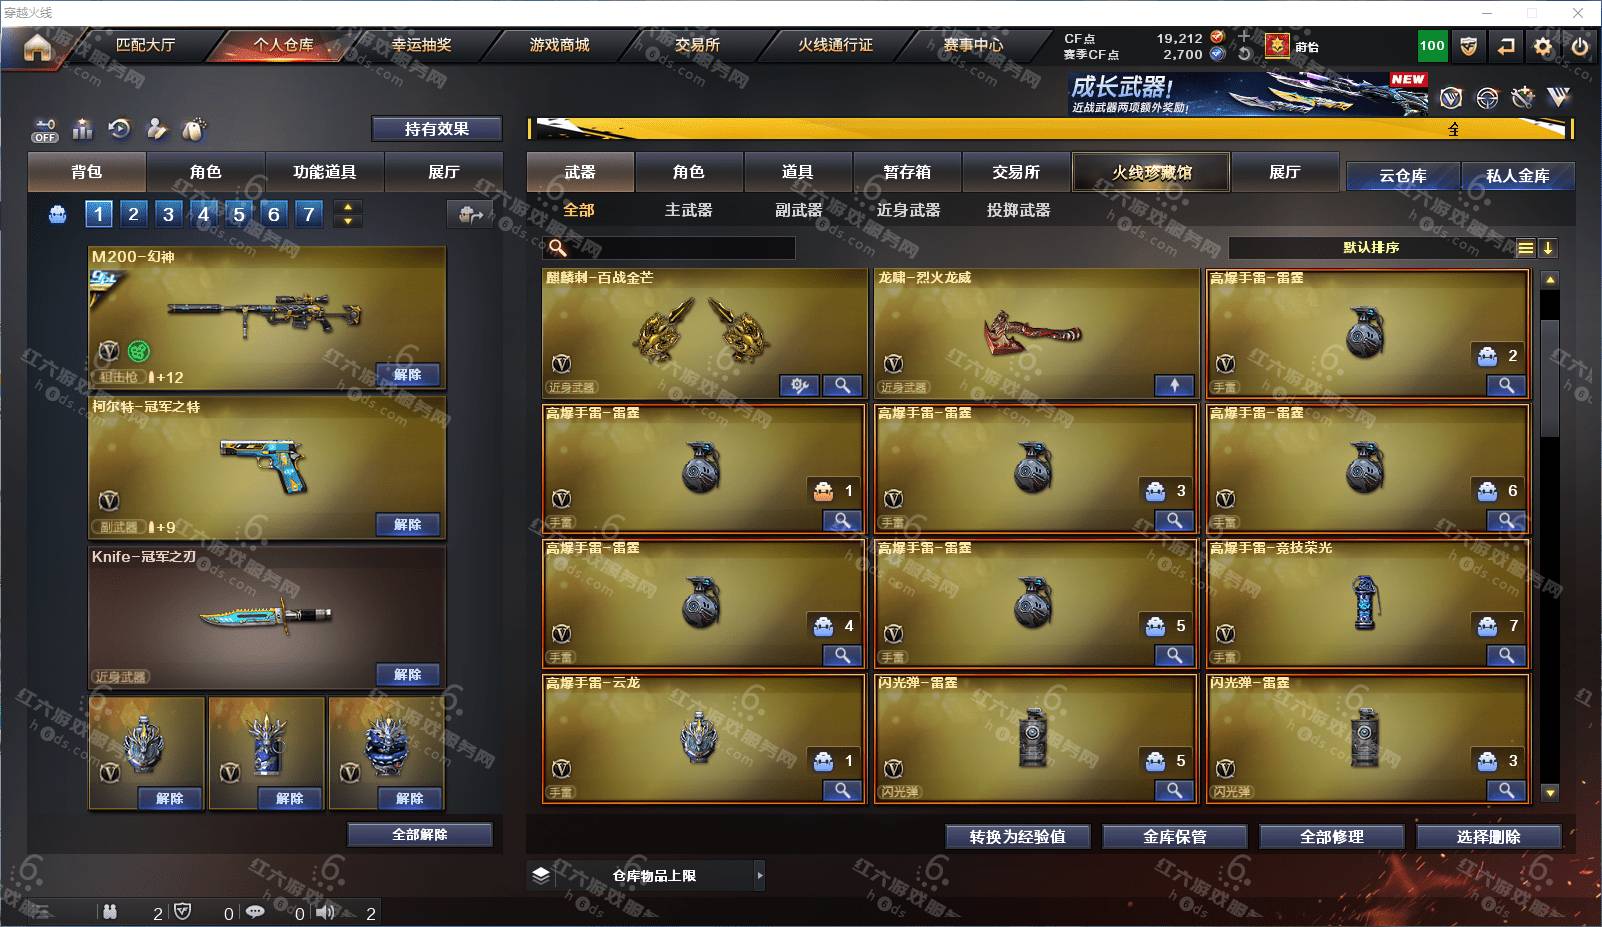
Task: Switch to the 火线珍藏馆 tab
Action: click(x=1151, y=172)
